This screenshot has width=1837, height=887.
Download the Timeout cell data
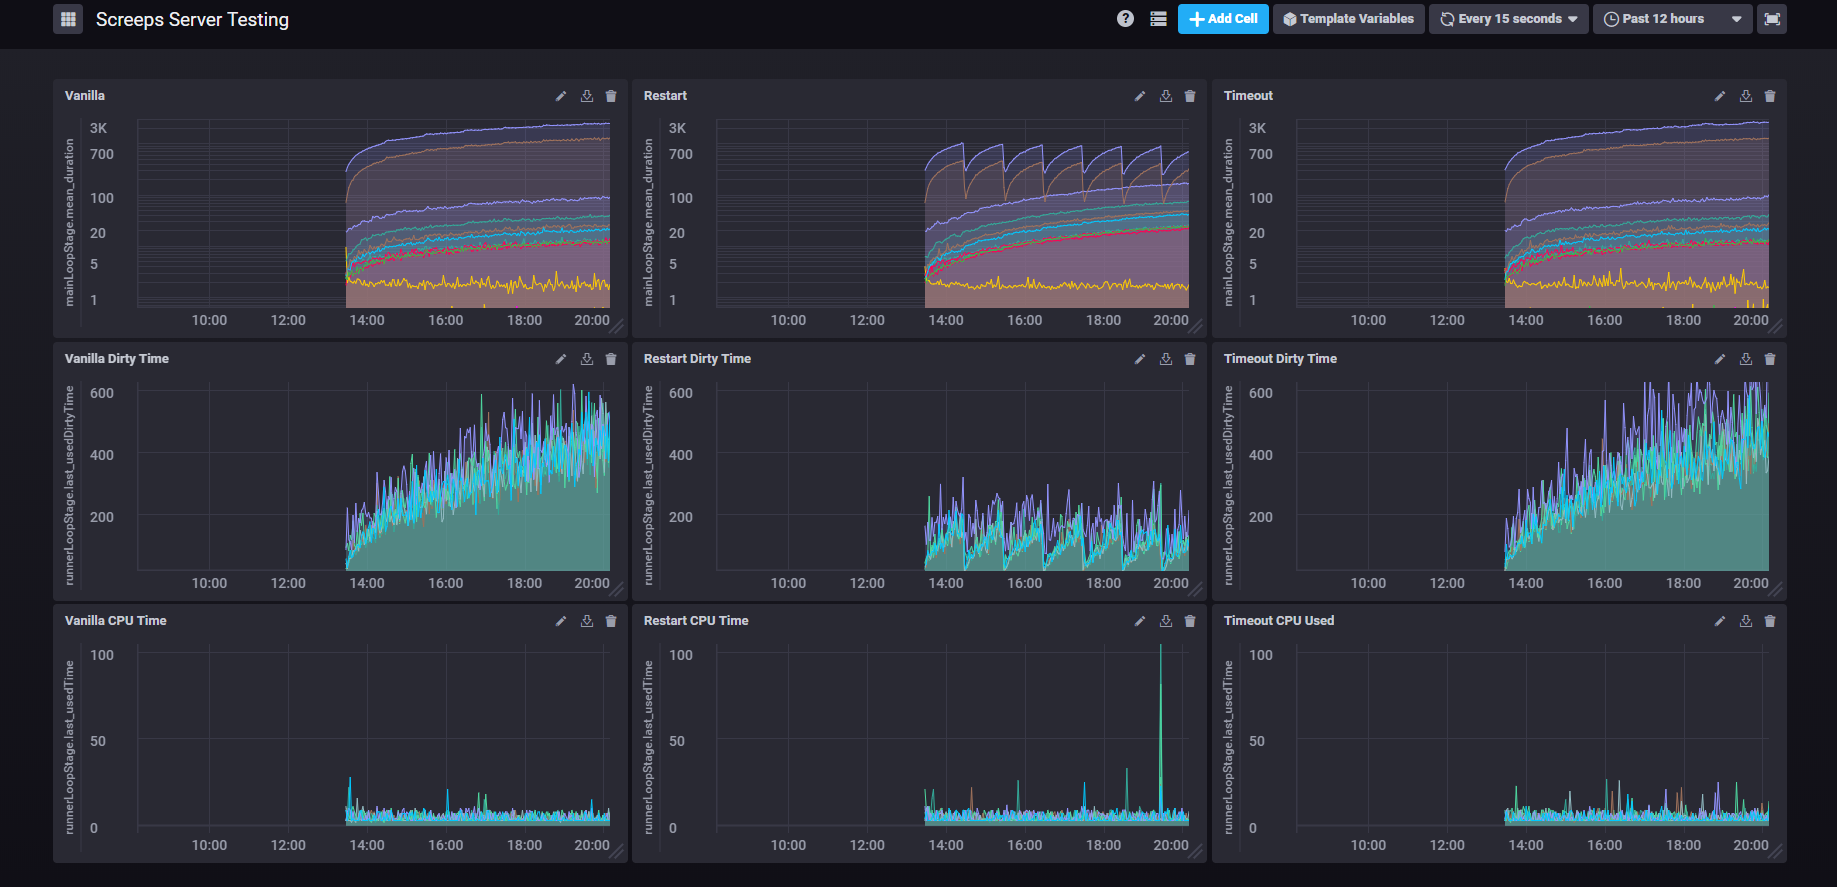(1746, 96)
